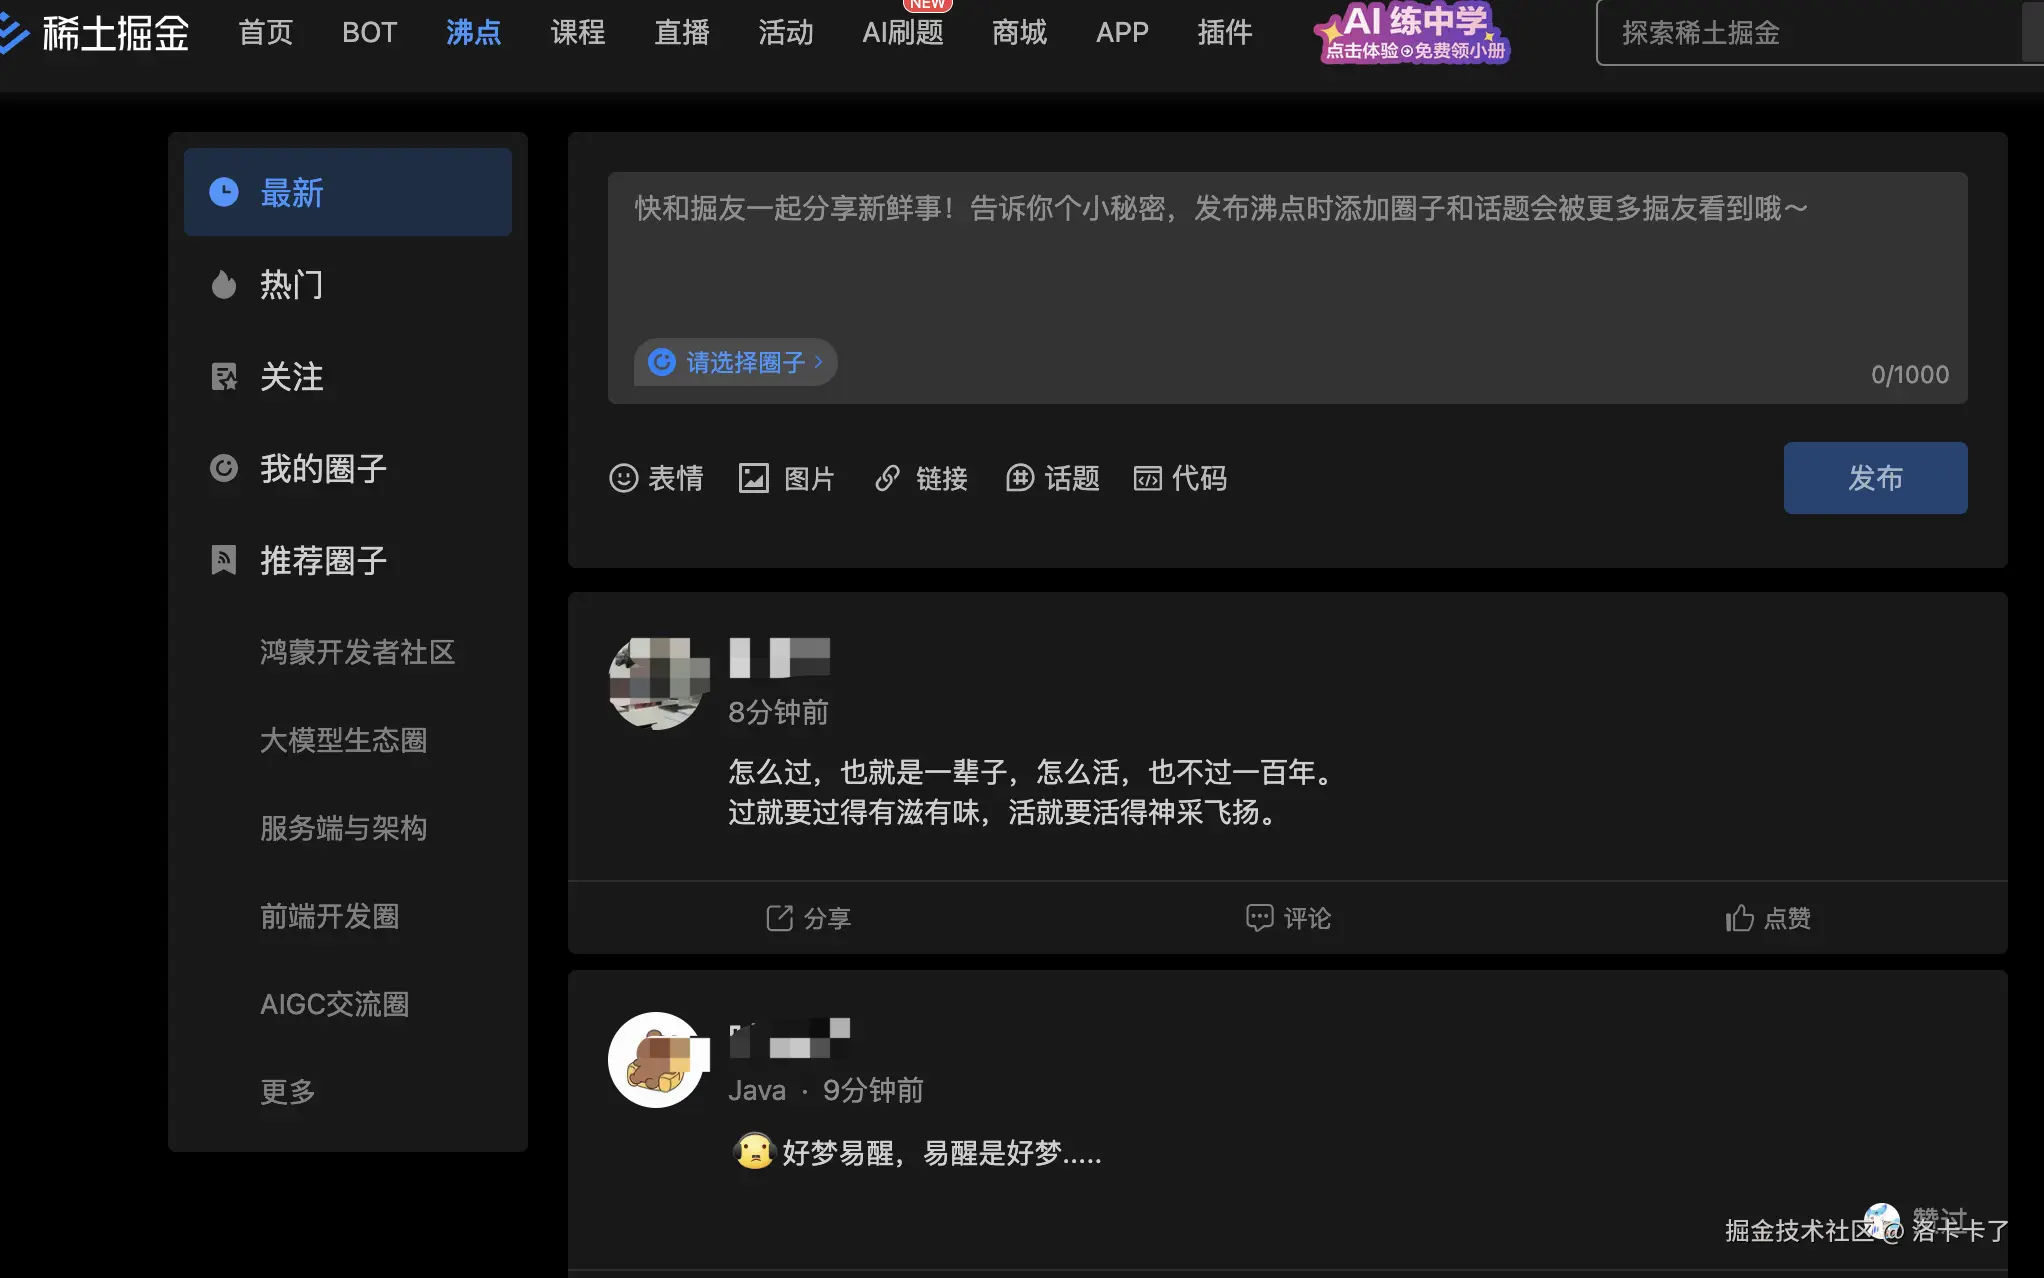Click the 发布 publish button
This screenshot has height=1278, width=2044.
1875,478
